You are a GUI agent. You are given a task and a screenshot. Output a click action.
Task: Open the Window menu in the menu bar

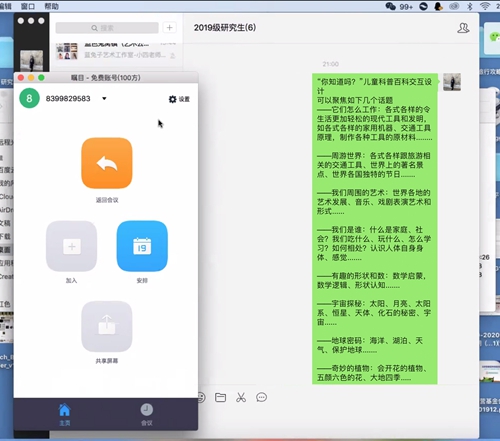click(x=28, y=6)
